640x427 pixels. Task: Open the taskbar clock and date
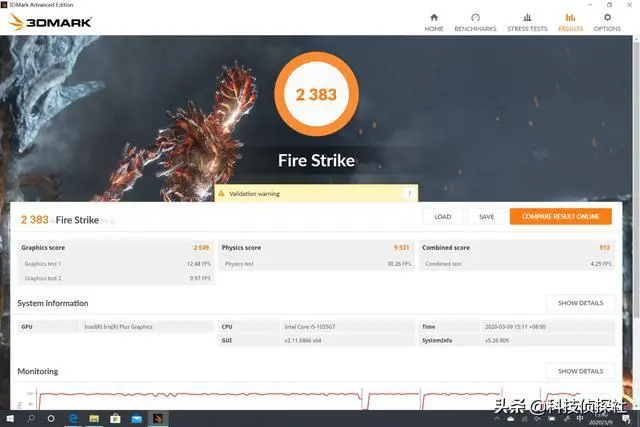600,419
